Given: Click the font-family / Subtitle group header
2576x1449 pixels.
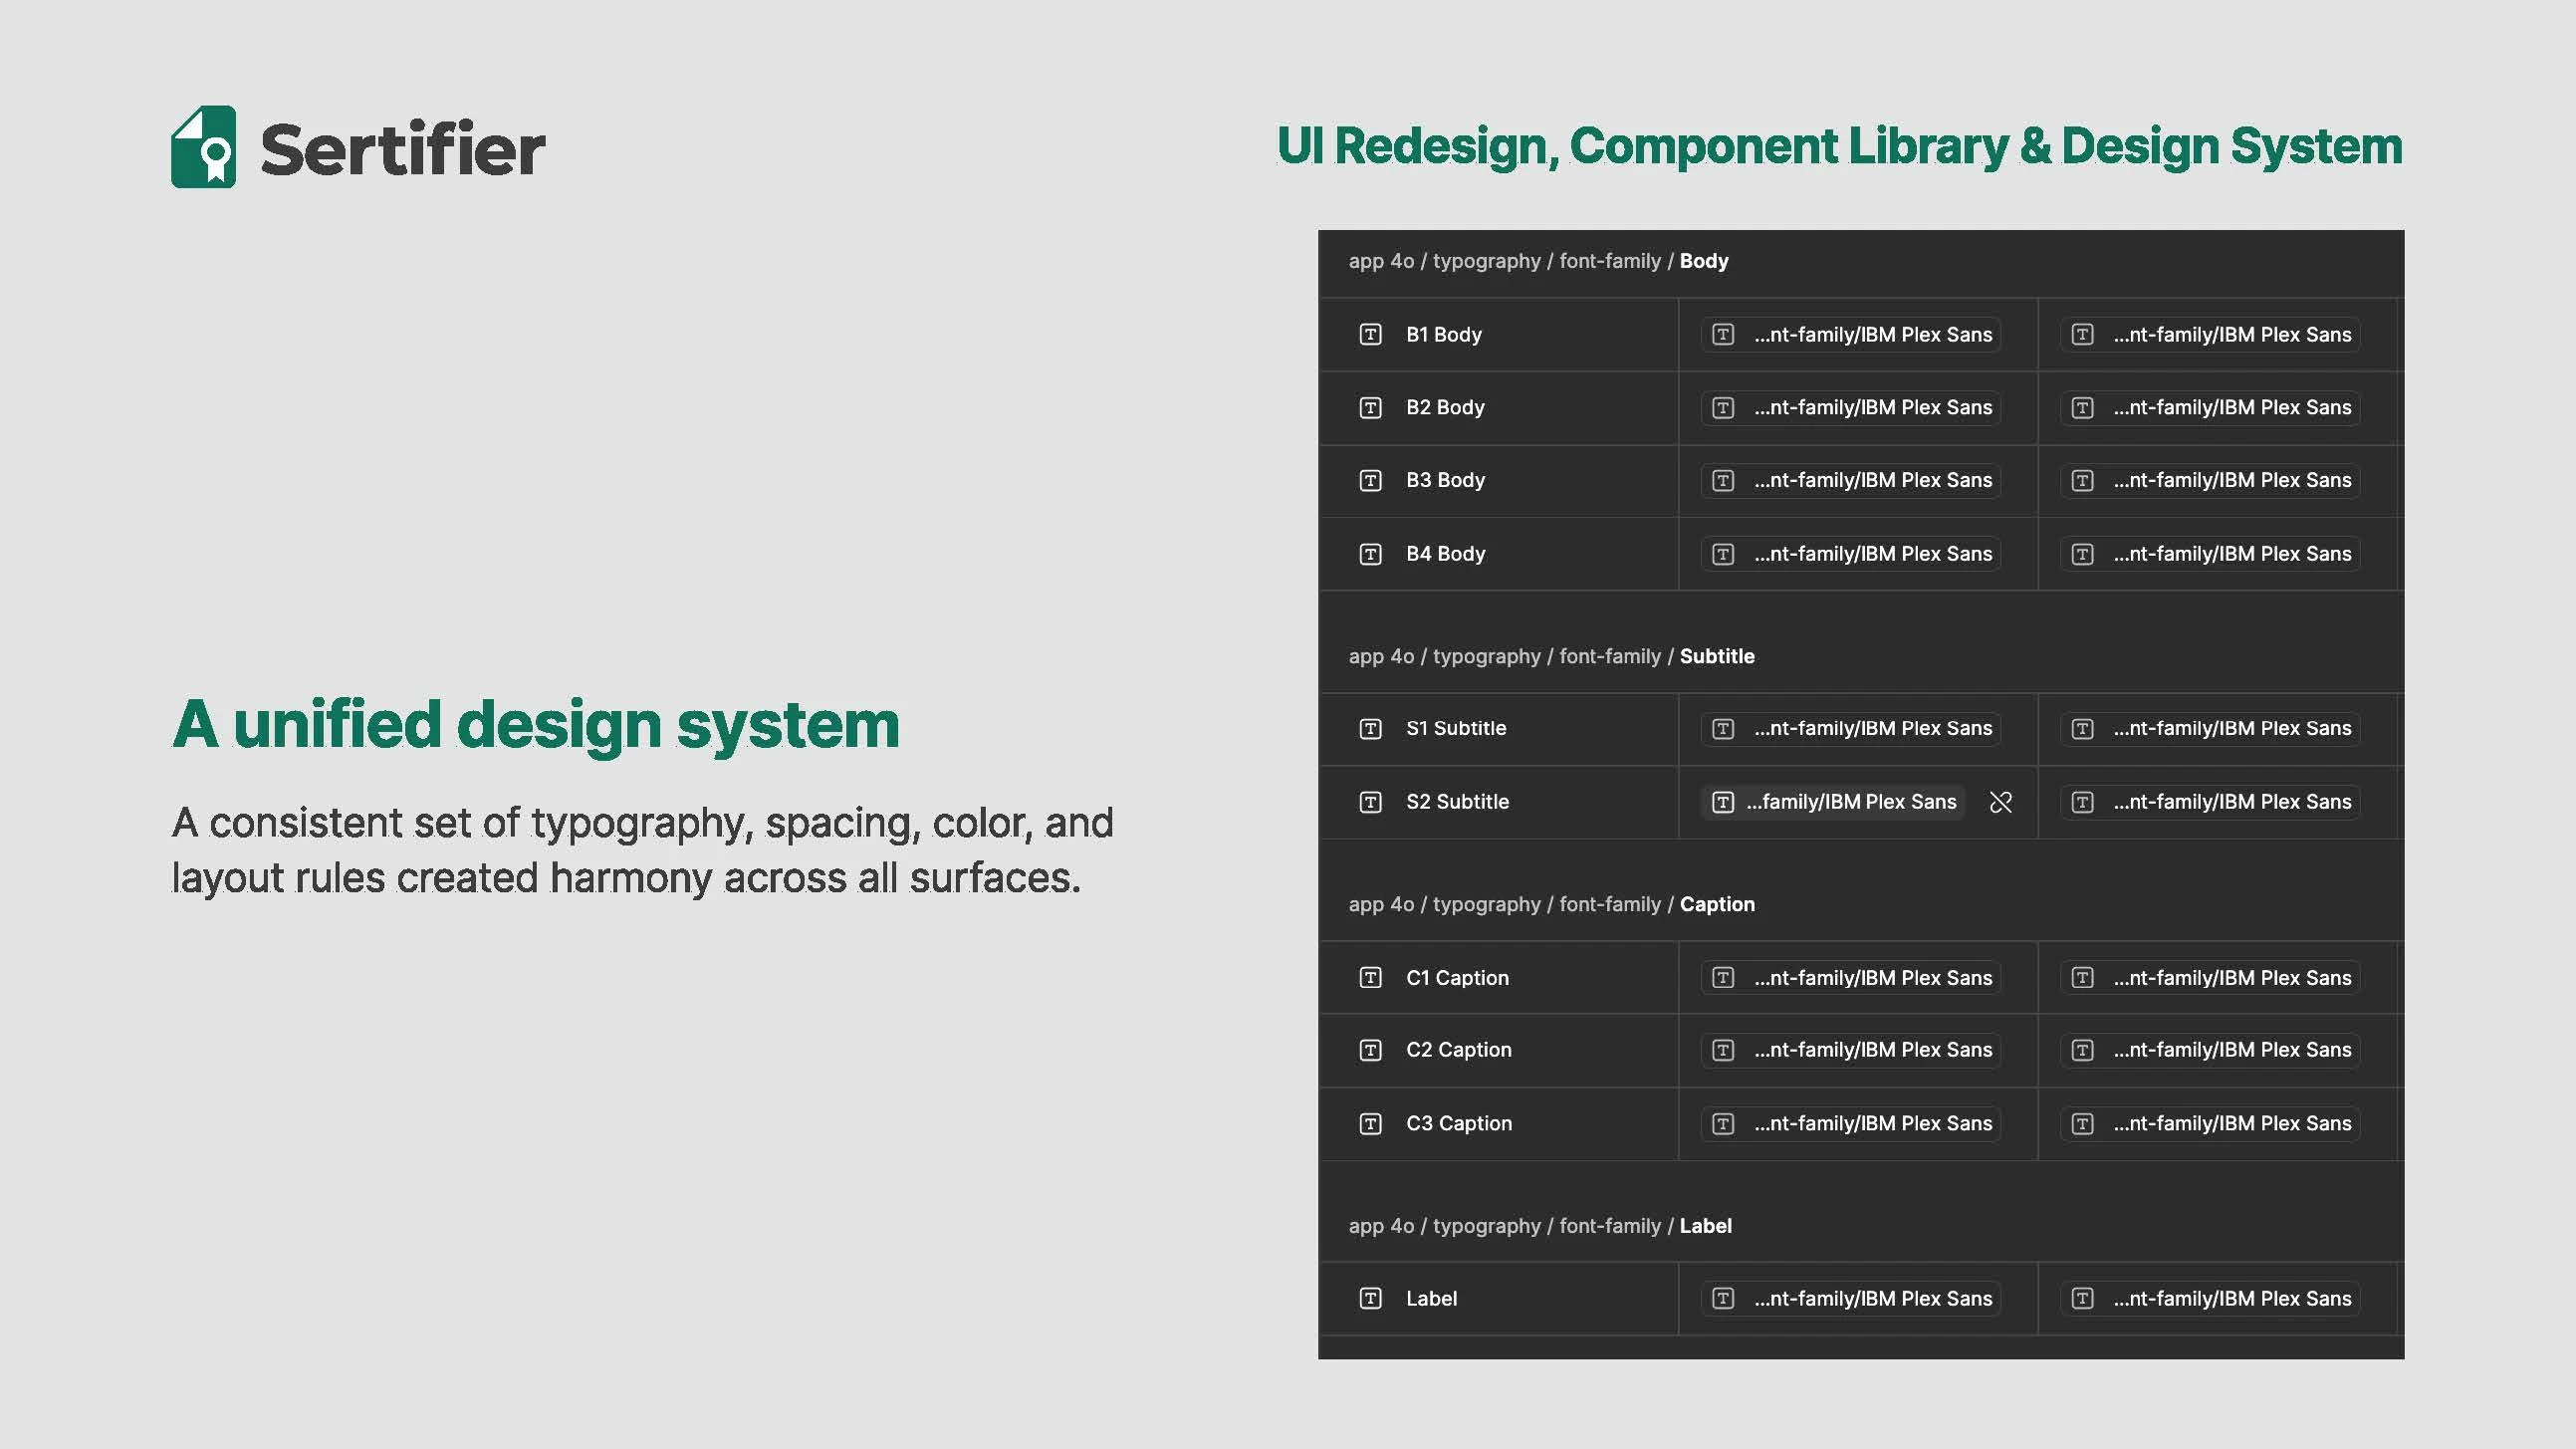Looking at the screenshot, I should click(1551, 657).
